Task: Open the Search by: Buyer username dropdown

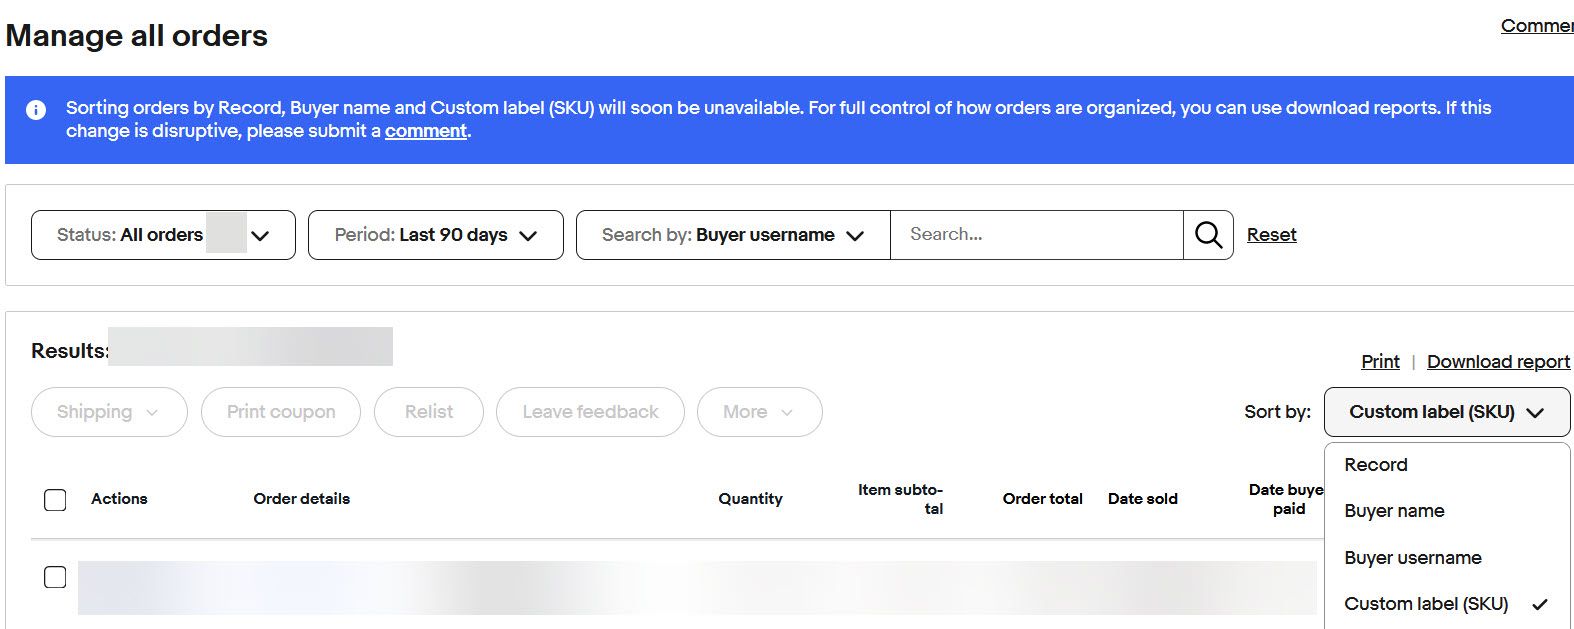Action: click(x=733, y=235)
